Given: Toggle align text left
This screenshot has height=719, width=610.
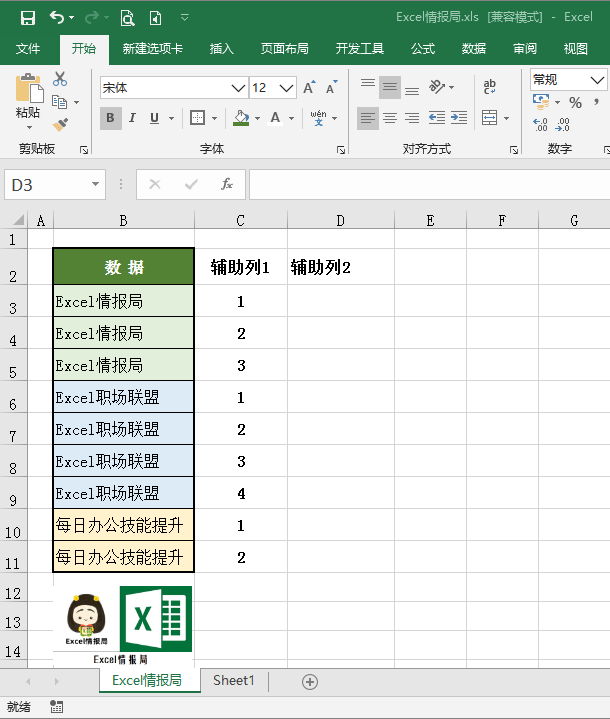Looking at the screenshot, I should pyautogui.click(x=368, y=118).
